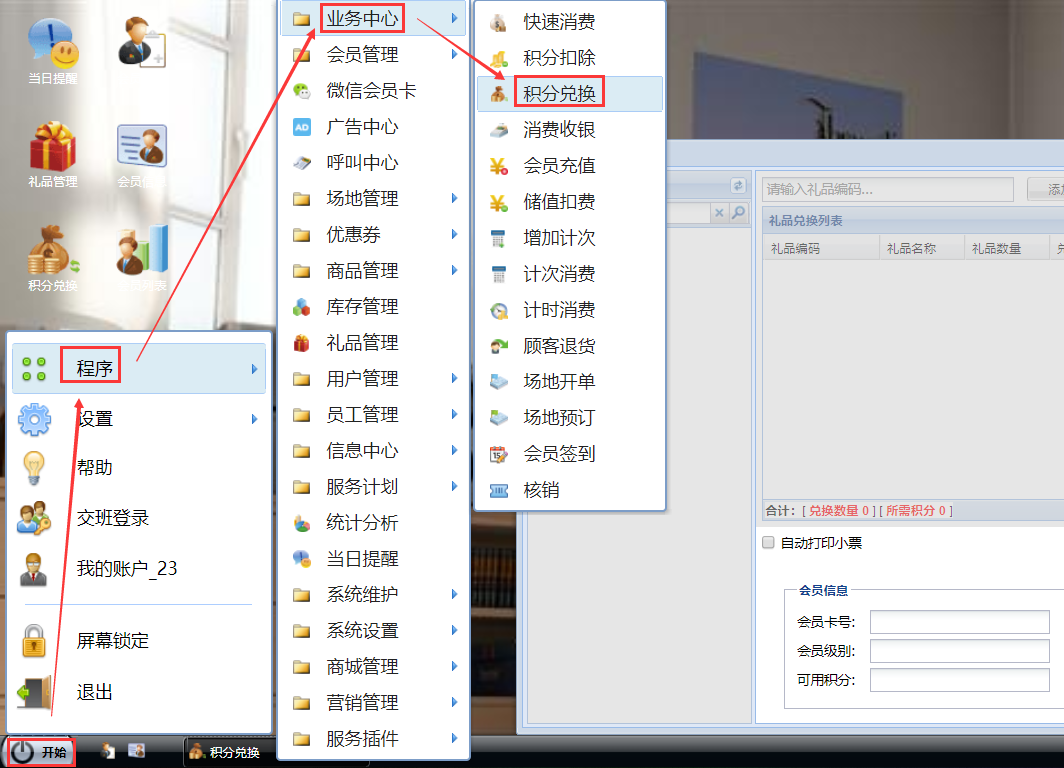
Task: Open the 礼品管理 gift box desktop icon
Action: pos(52,148)
